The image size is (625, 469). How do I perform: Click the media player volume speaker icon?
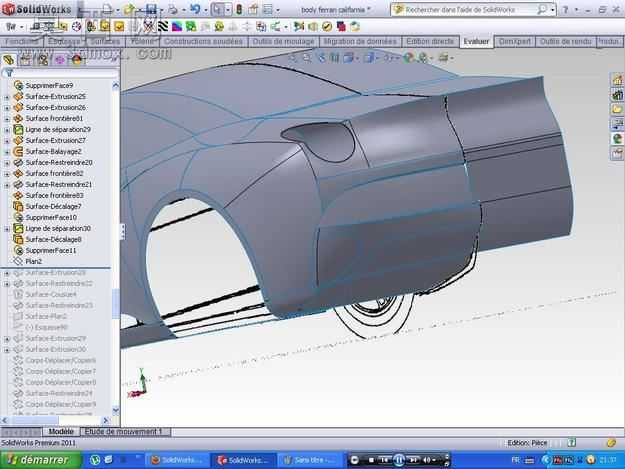coord(426,460)
